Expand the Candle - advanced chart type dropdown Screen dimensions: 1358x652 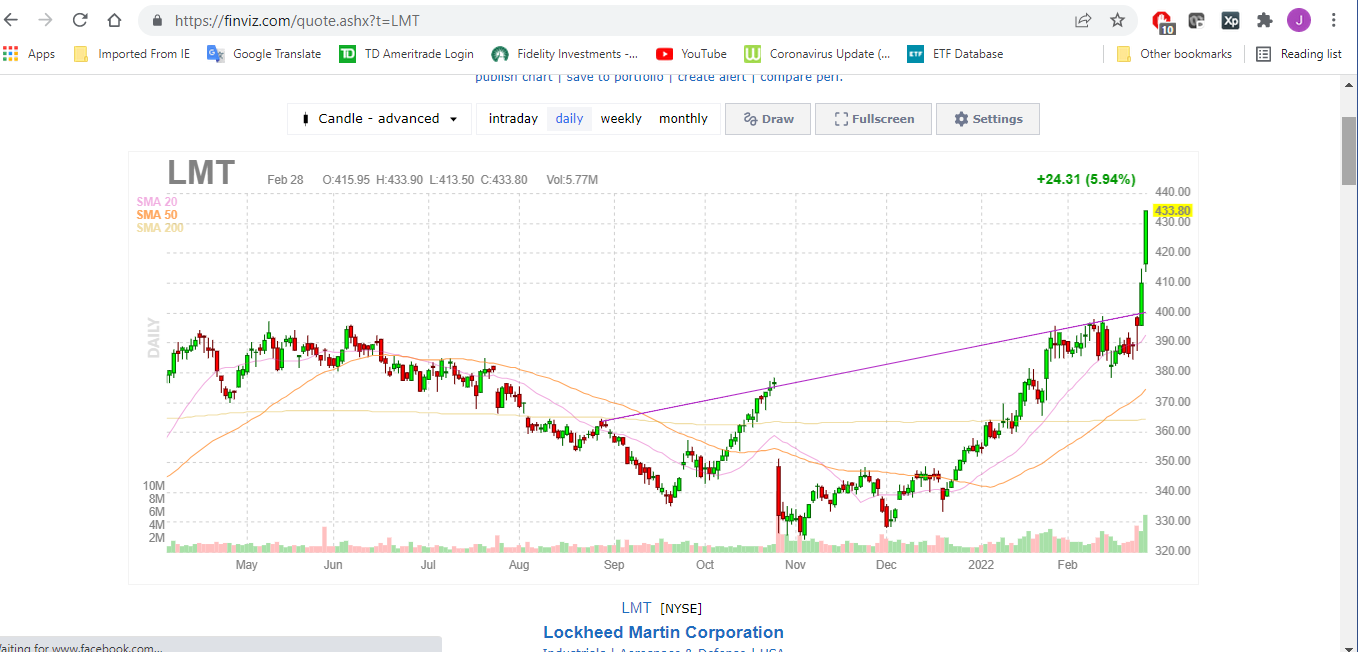point(379,119)
